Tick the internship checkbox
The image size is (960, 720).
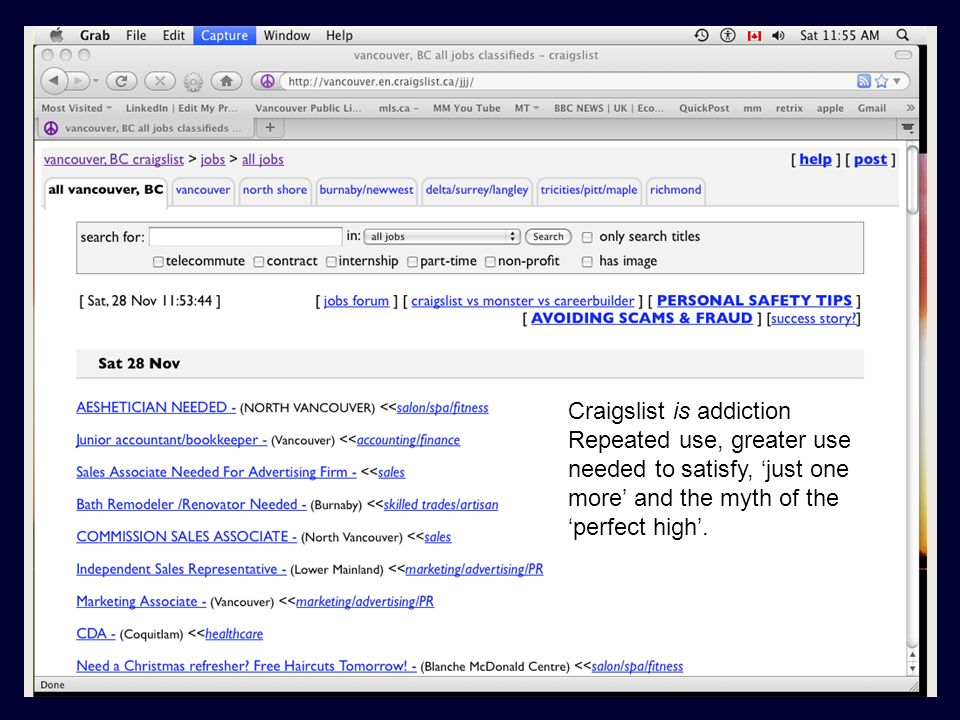click(x=331, y=261)
